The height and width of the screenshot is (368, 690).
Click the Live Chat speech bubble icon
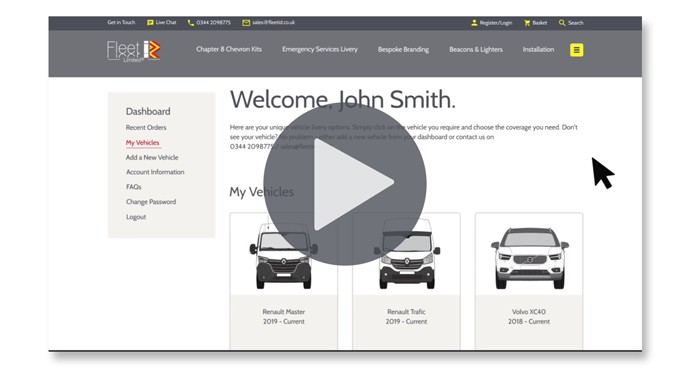pos(150,22)
